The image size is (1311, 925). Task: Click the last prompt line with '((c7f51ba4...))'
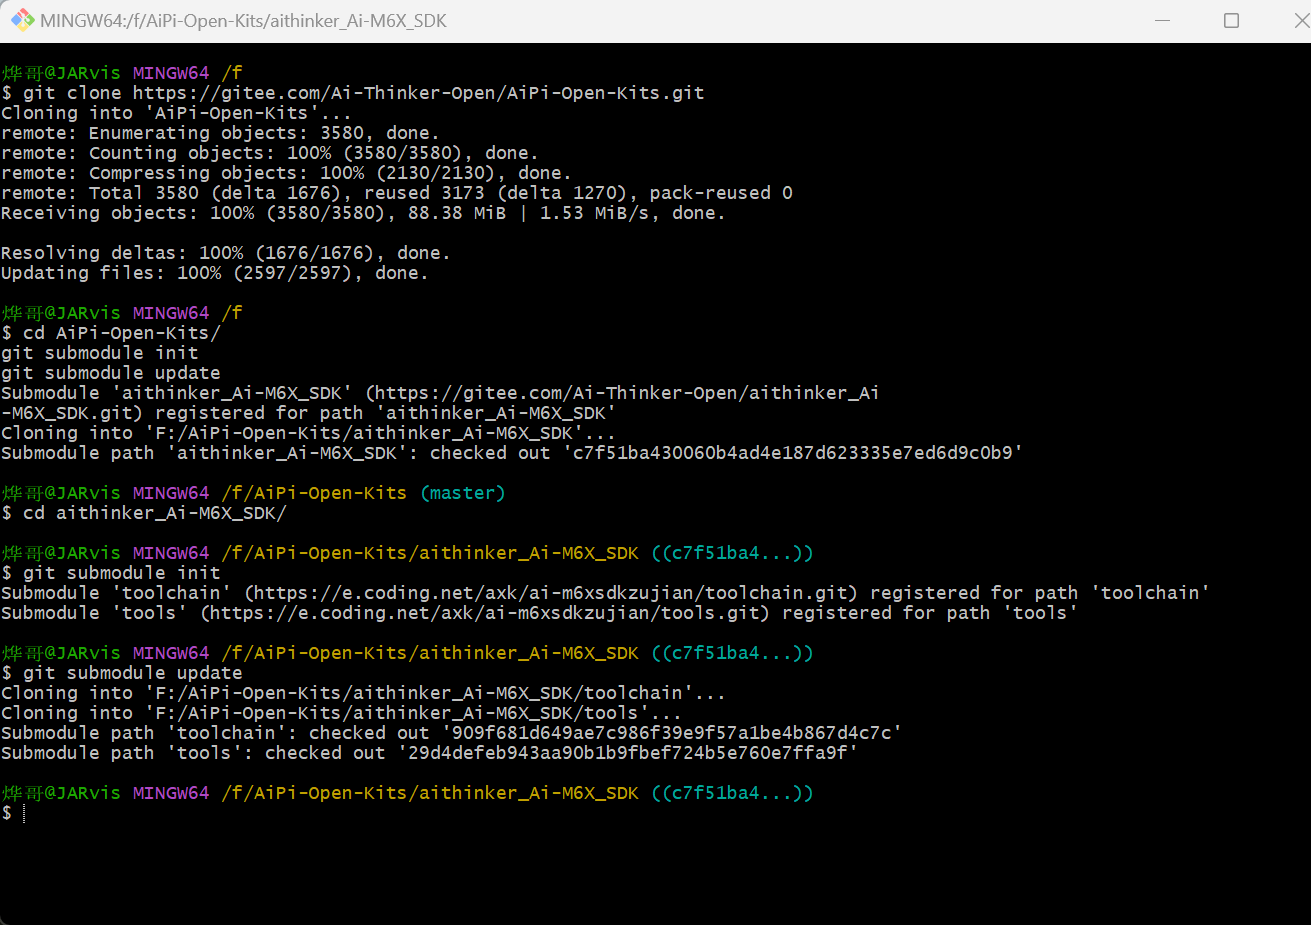tap(408, 793)
